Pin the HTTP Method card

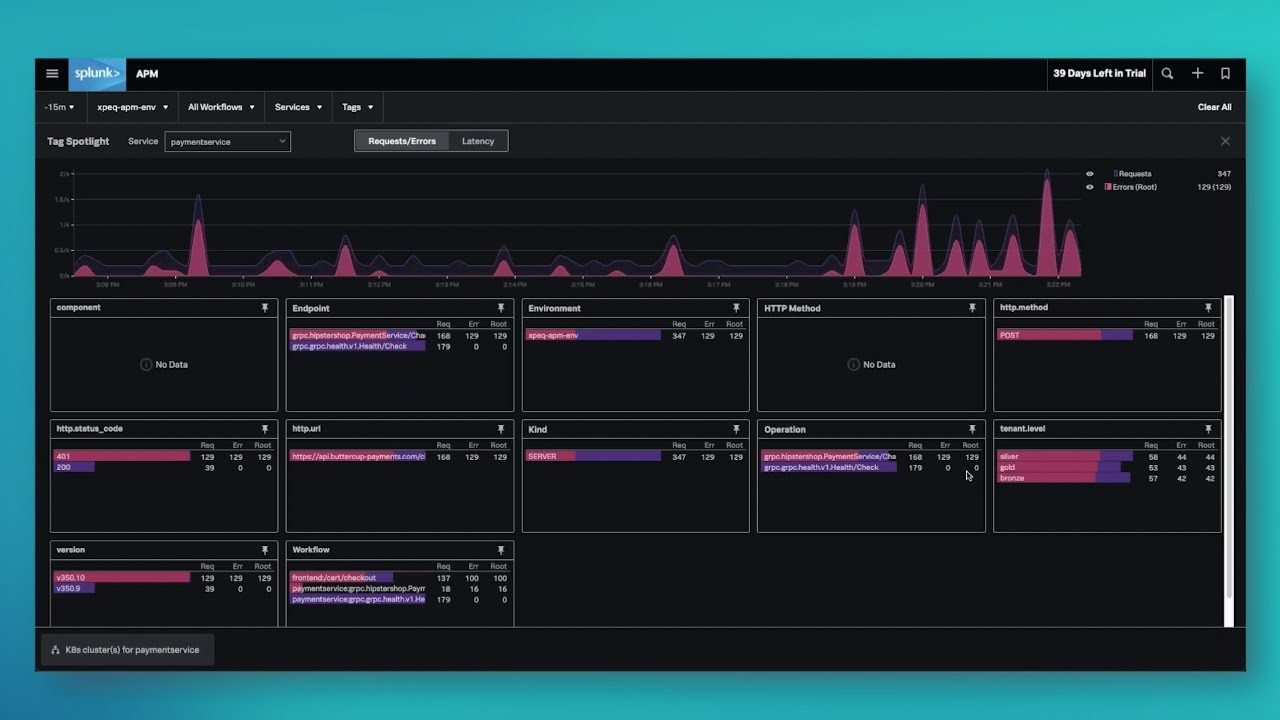pos(972,308)
